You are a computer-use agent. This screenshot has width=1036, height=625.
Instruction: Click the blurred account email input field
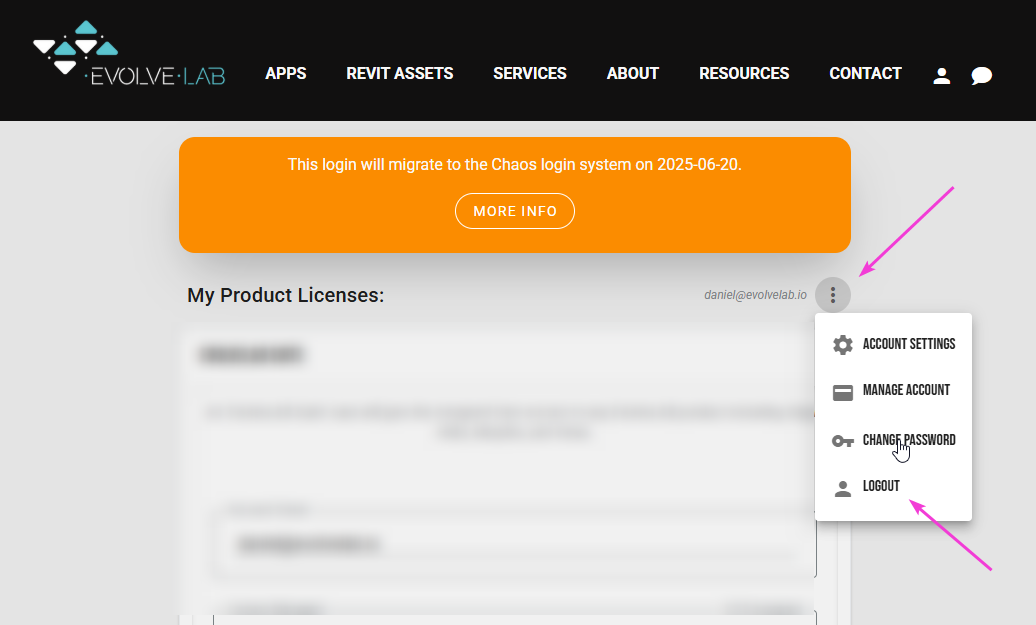pos(514,544)
